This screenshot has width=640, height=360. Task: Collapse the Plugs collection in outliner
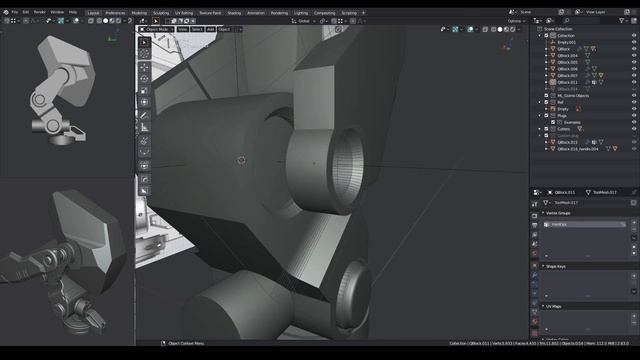(540, 116)
